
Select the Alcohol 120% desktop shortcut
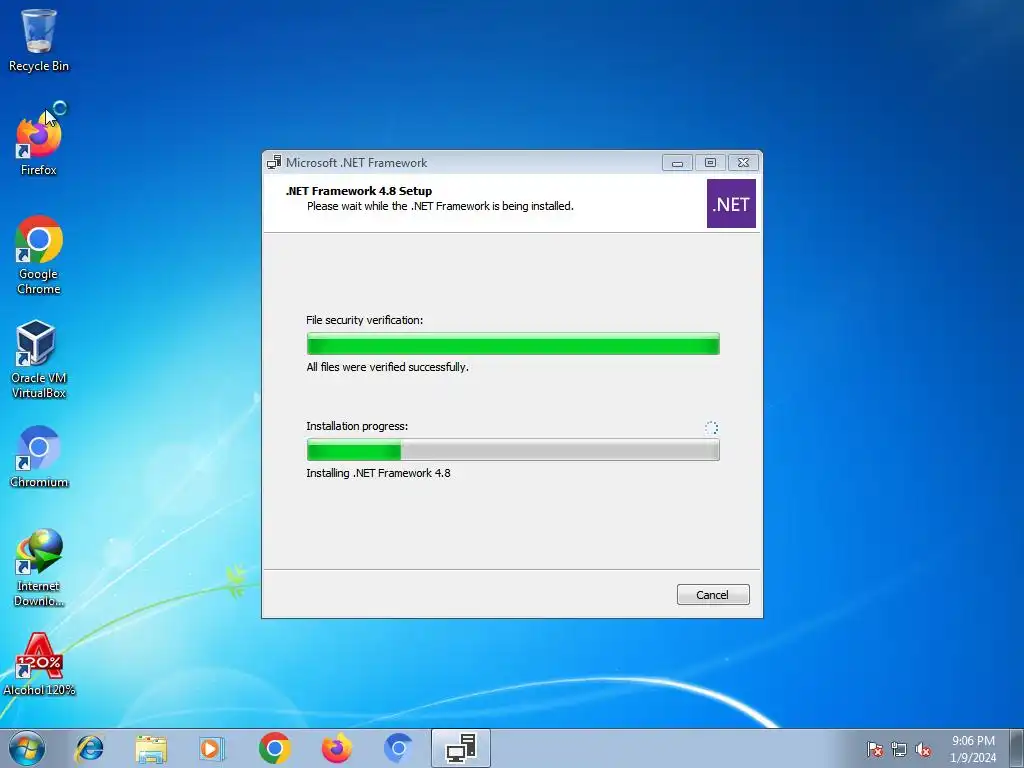39,664
